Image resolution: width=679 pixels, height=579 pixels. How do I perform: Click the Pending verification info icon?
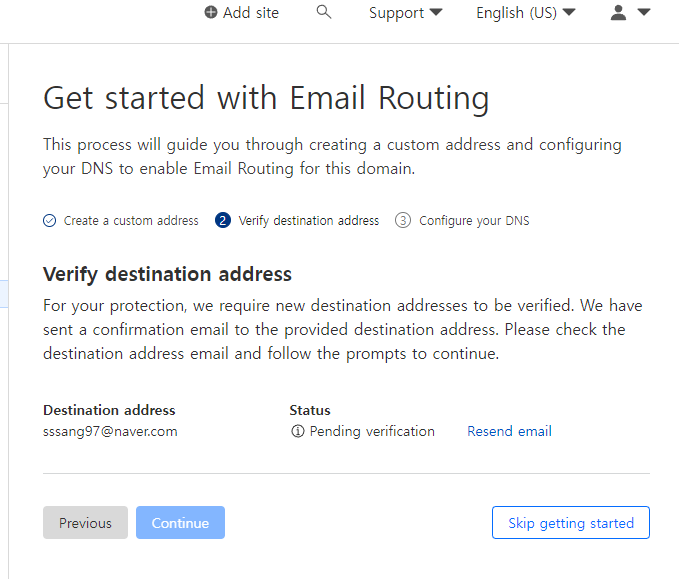click(297, 432)
